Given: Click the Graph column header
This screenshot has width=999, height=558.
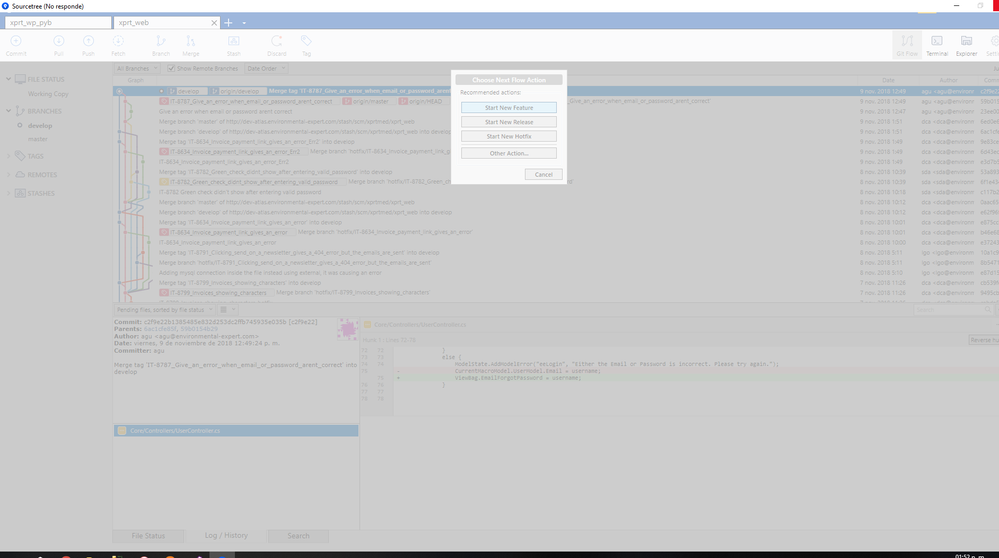Looking at the screenshot, I should (135, 80).
